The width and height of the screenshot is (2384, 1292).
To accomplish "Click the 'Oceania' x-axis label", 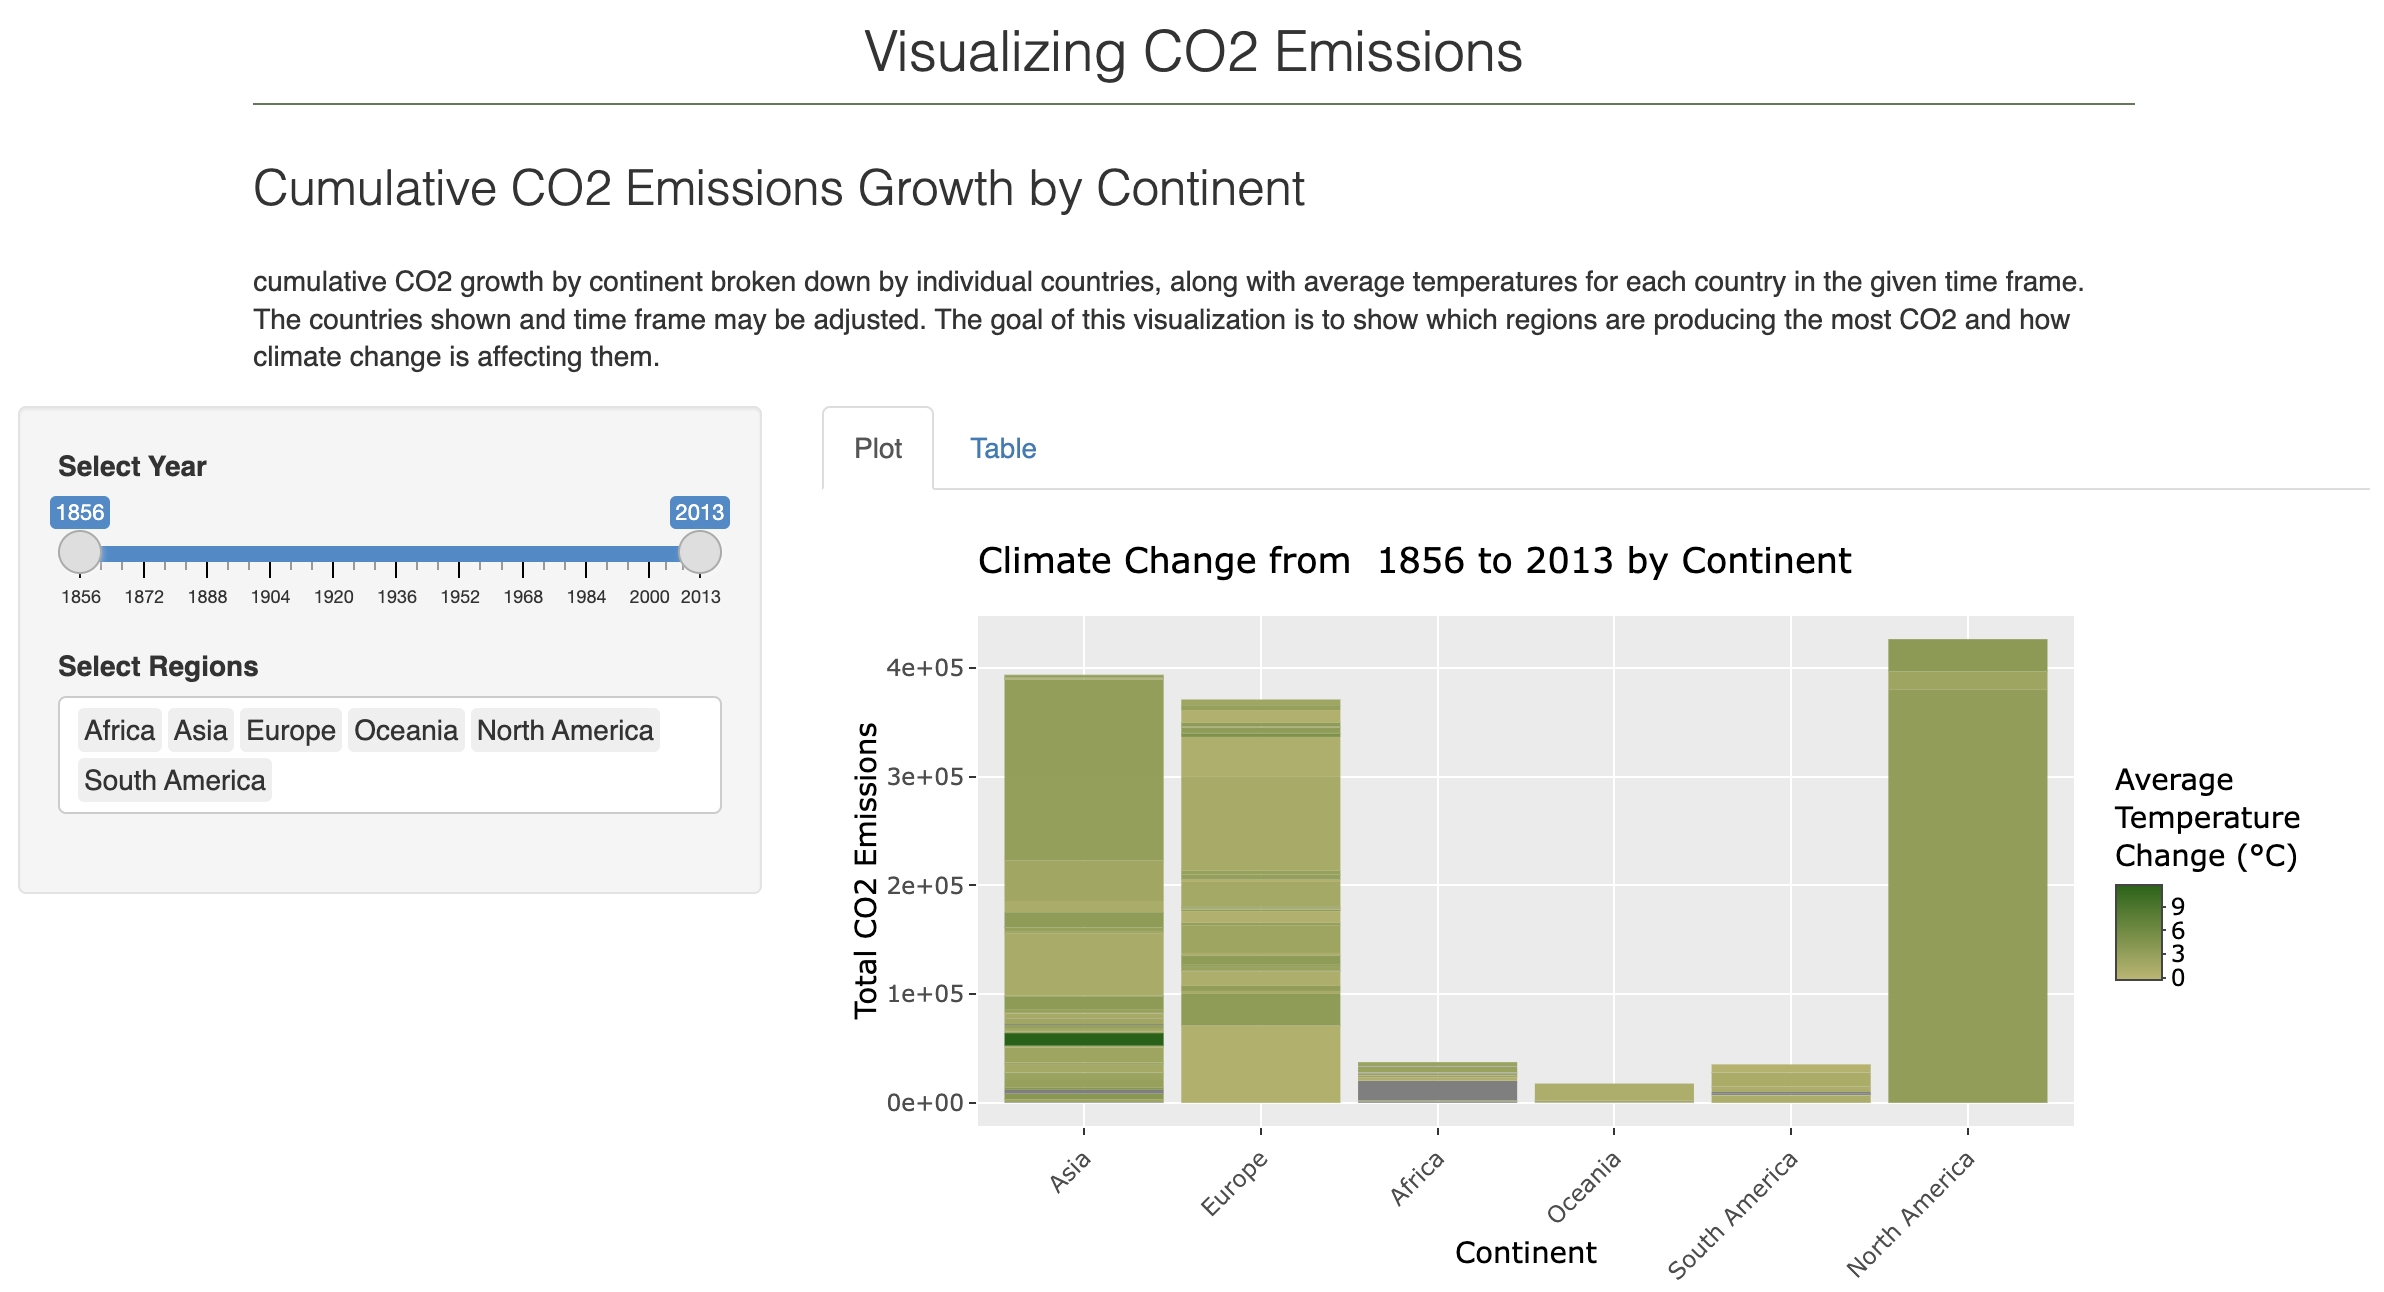I will click(1584, 1187).
